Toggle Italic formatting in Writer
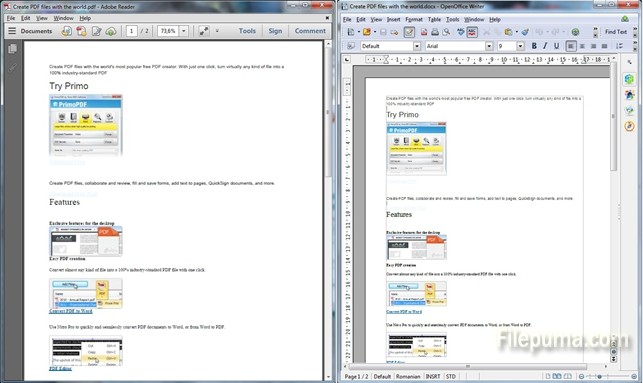This screenshot has height=383, width=643. (x=545, y=46)
